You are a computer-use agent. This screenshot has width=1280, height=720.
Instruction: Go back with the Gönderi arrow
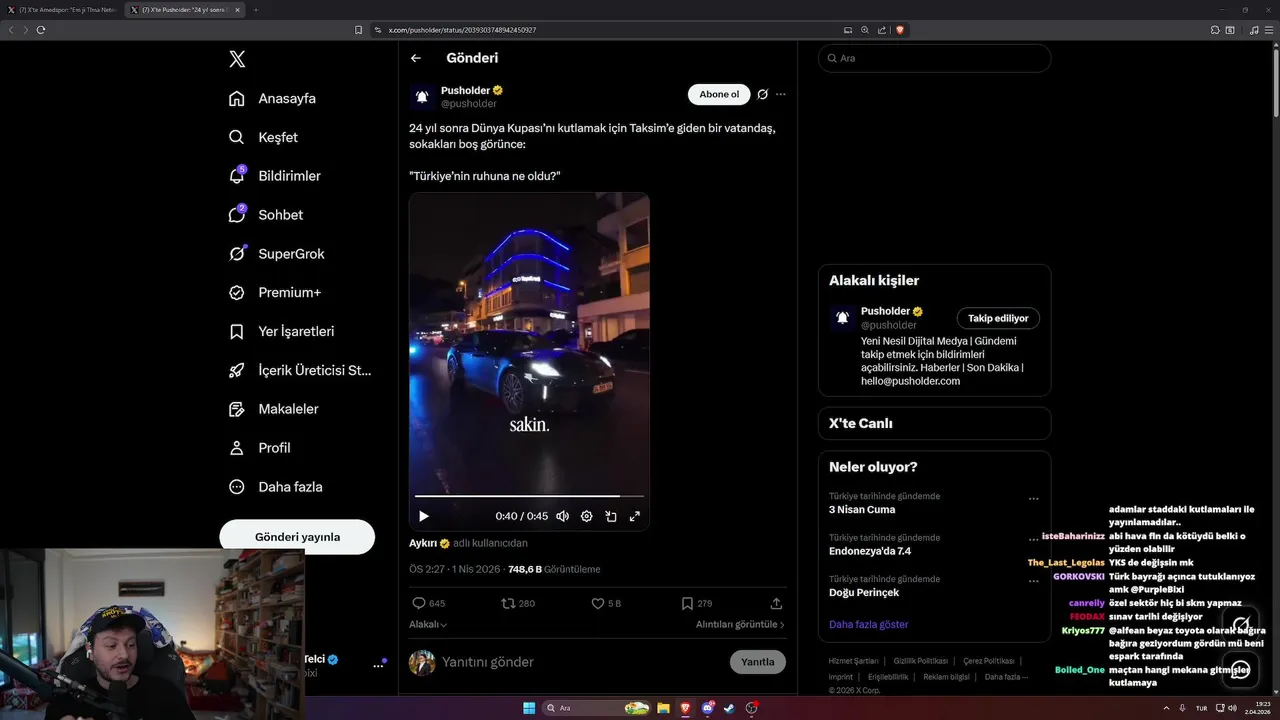pyautogui.click(x=416, y=58)
